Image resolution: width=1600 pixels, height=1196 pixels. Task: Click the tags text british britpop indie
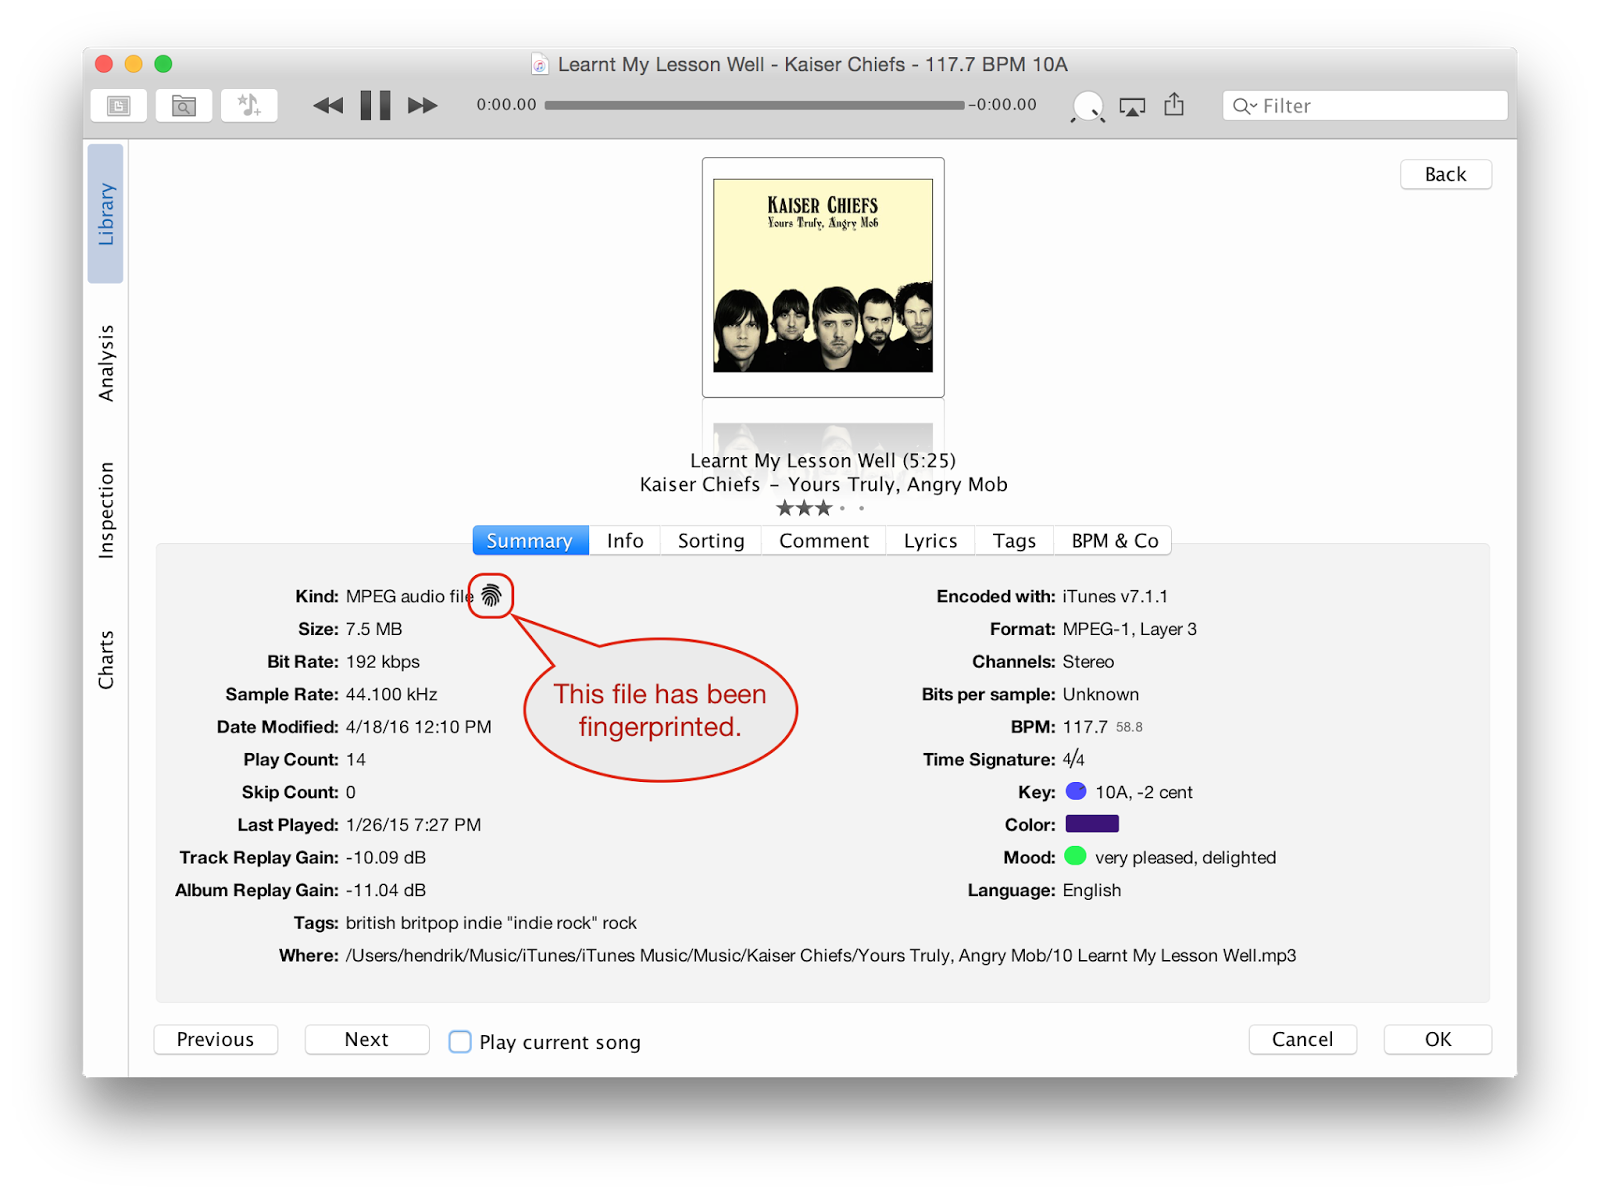pos(491,923)
